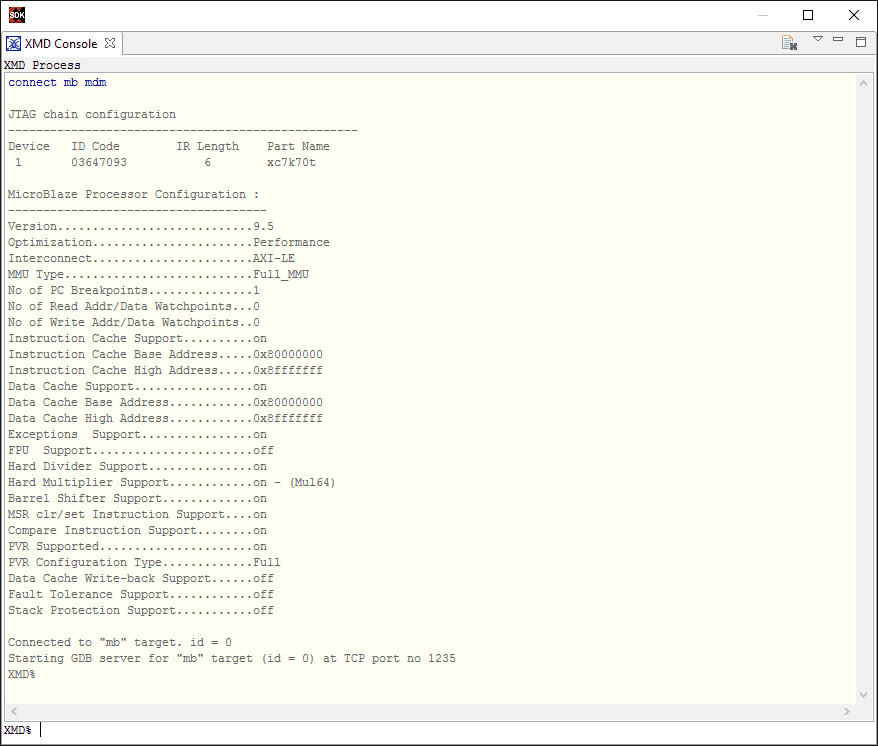Screen dimensions: 878x746
Task: Close the XMD Console tab
Action: click(110, 43)
